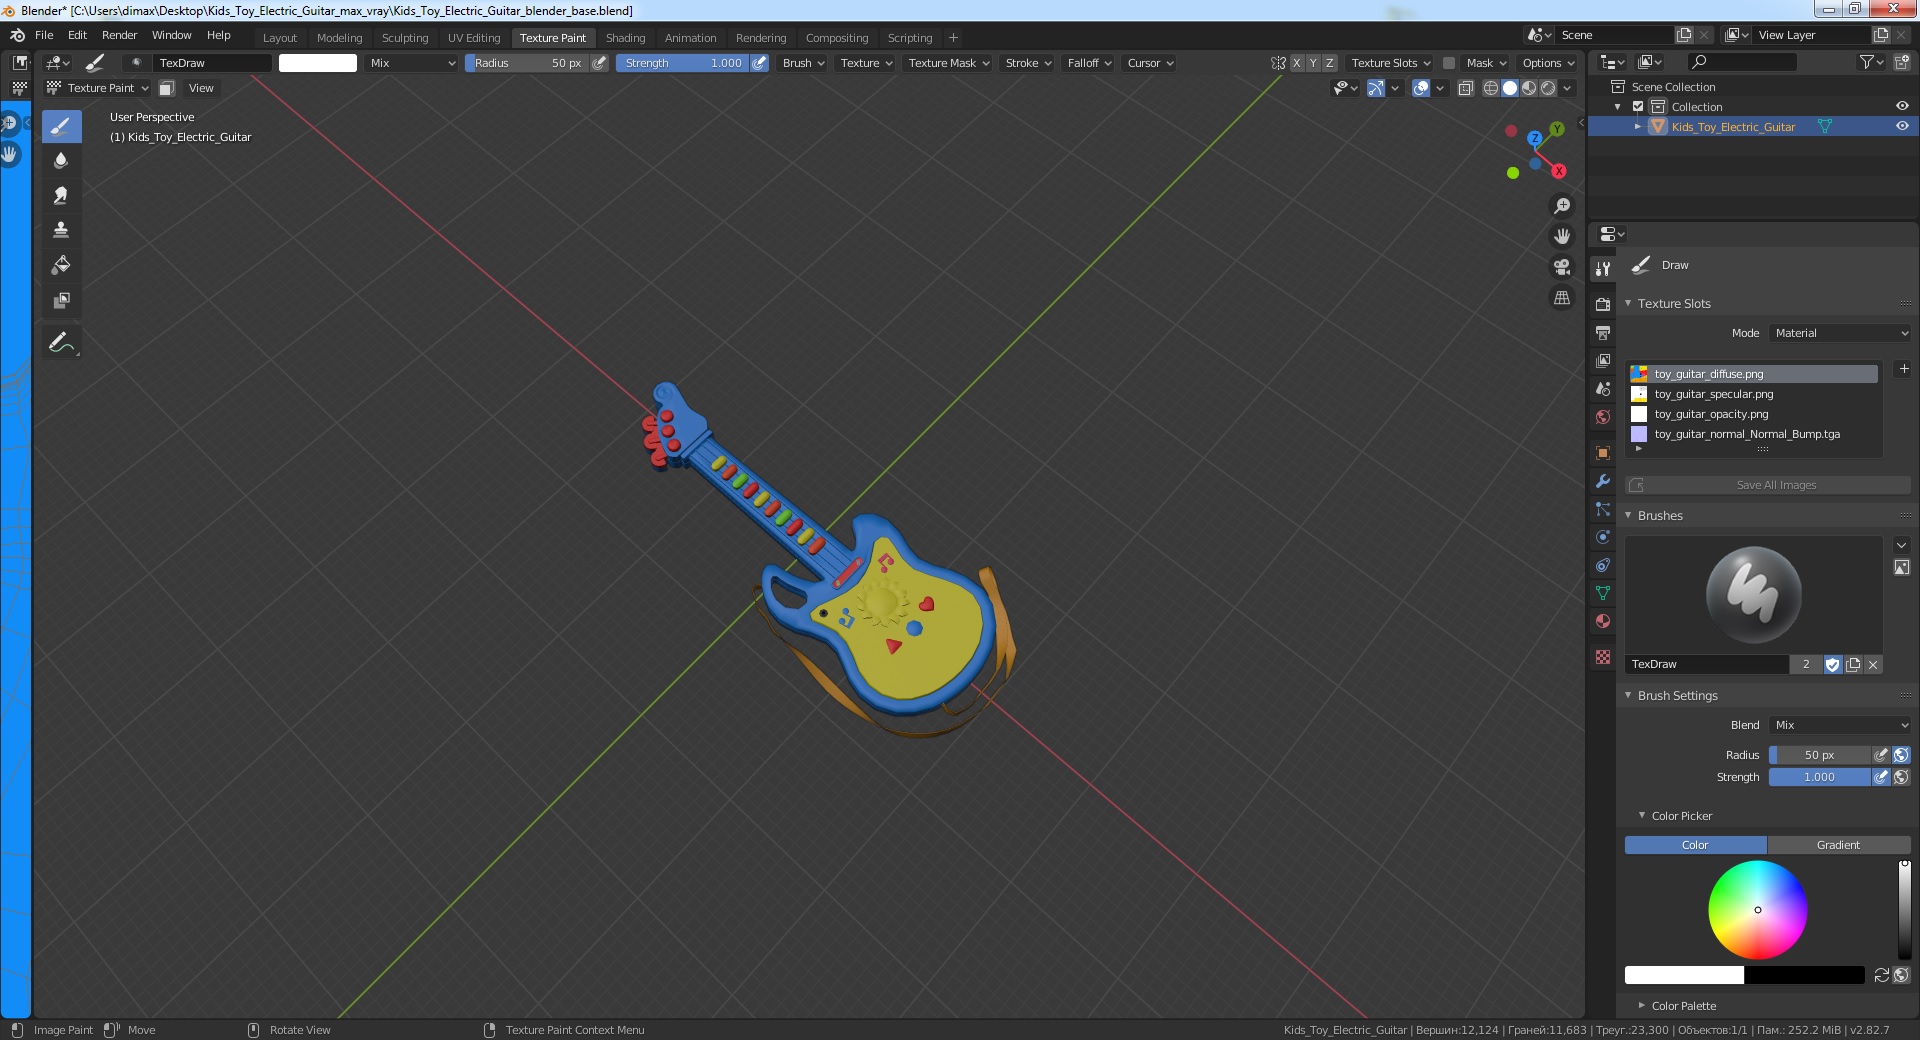The width and height of the screenshot is (1920, 1040).
Task: Toggle radius pen pressure in header
Action: coord(599,63)
